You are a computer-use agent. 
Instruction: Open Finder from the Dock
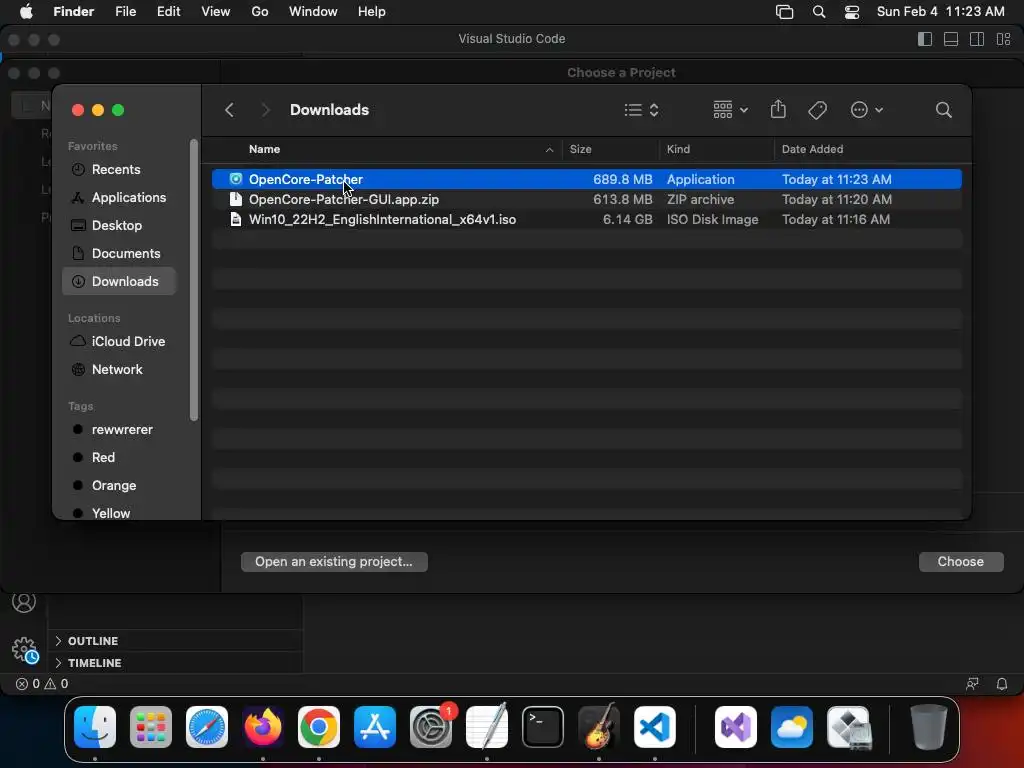[95, 727]
